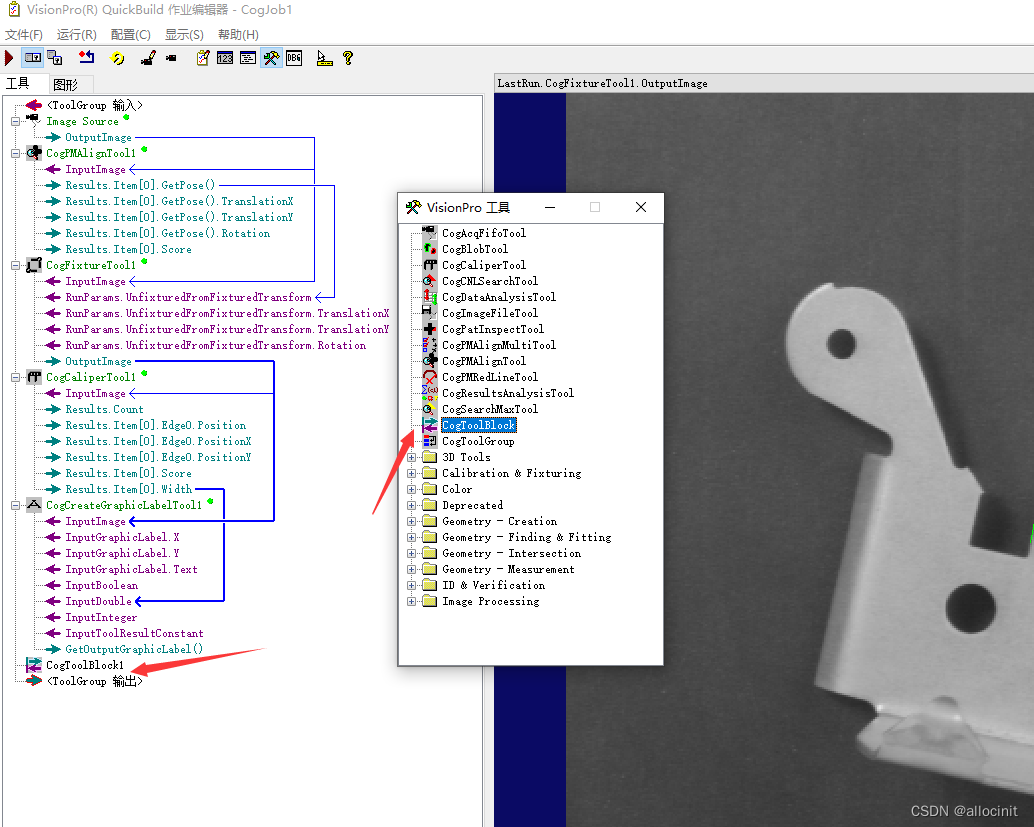Image resolution: width=1034 pixels, height=827 pixels.
Task: Open the 运行(R) menu
Action: coord(76,34)
